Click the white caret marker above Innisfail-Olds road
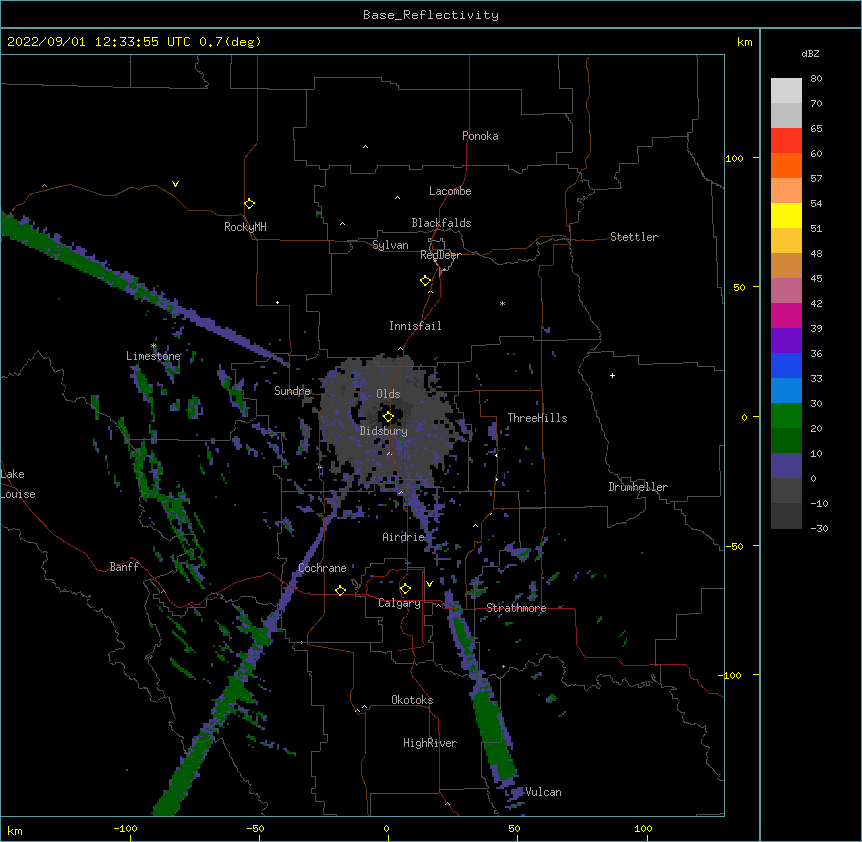Viewport: 862px width, 842px height. coord(400,348)
